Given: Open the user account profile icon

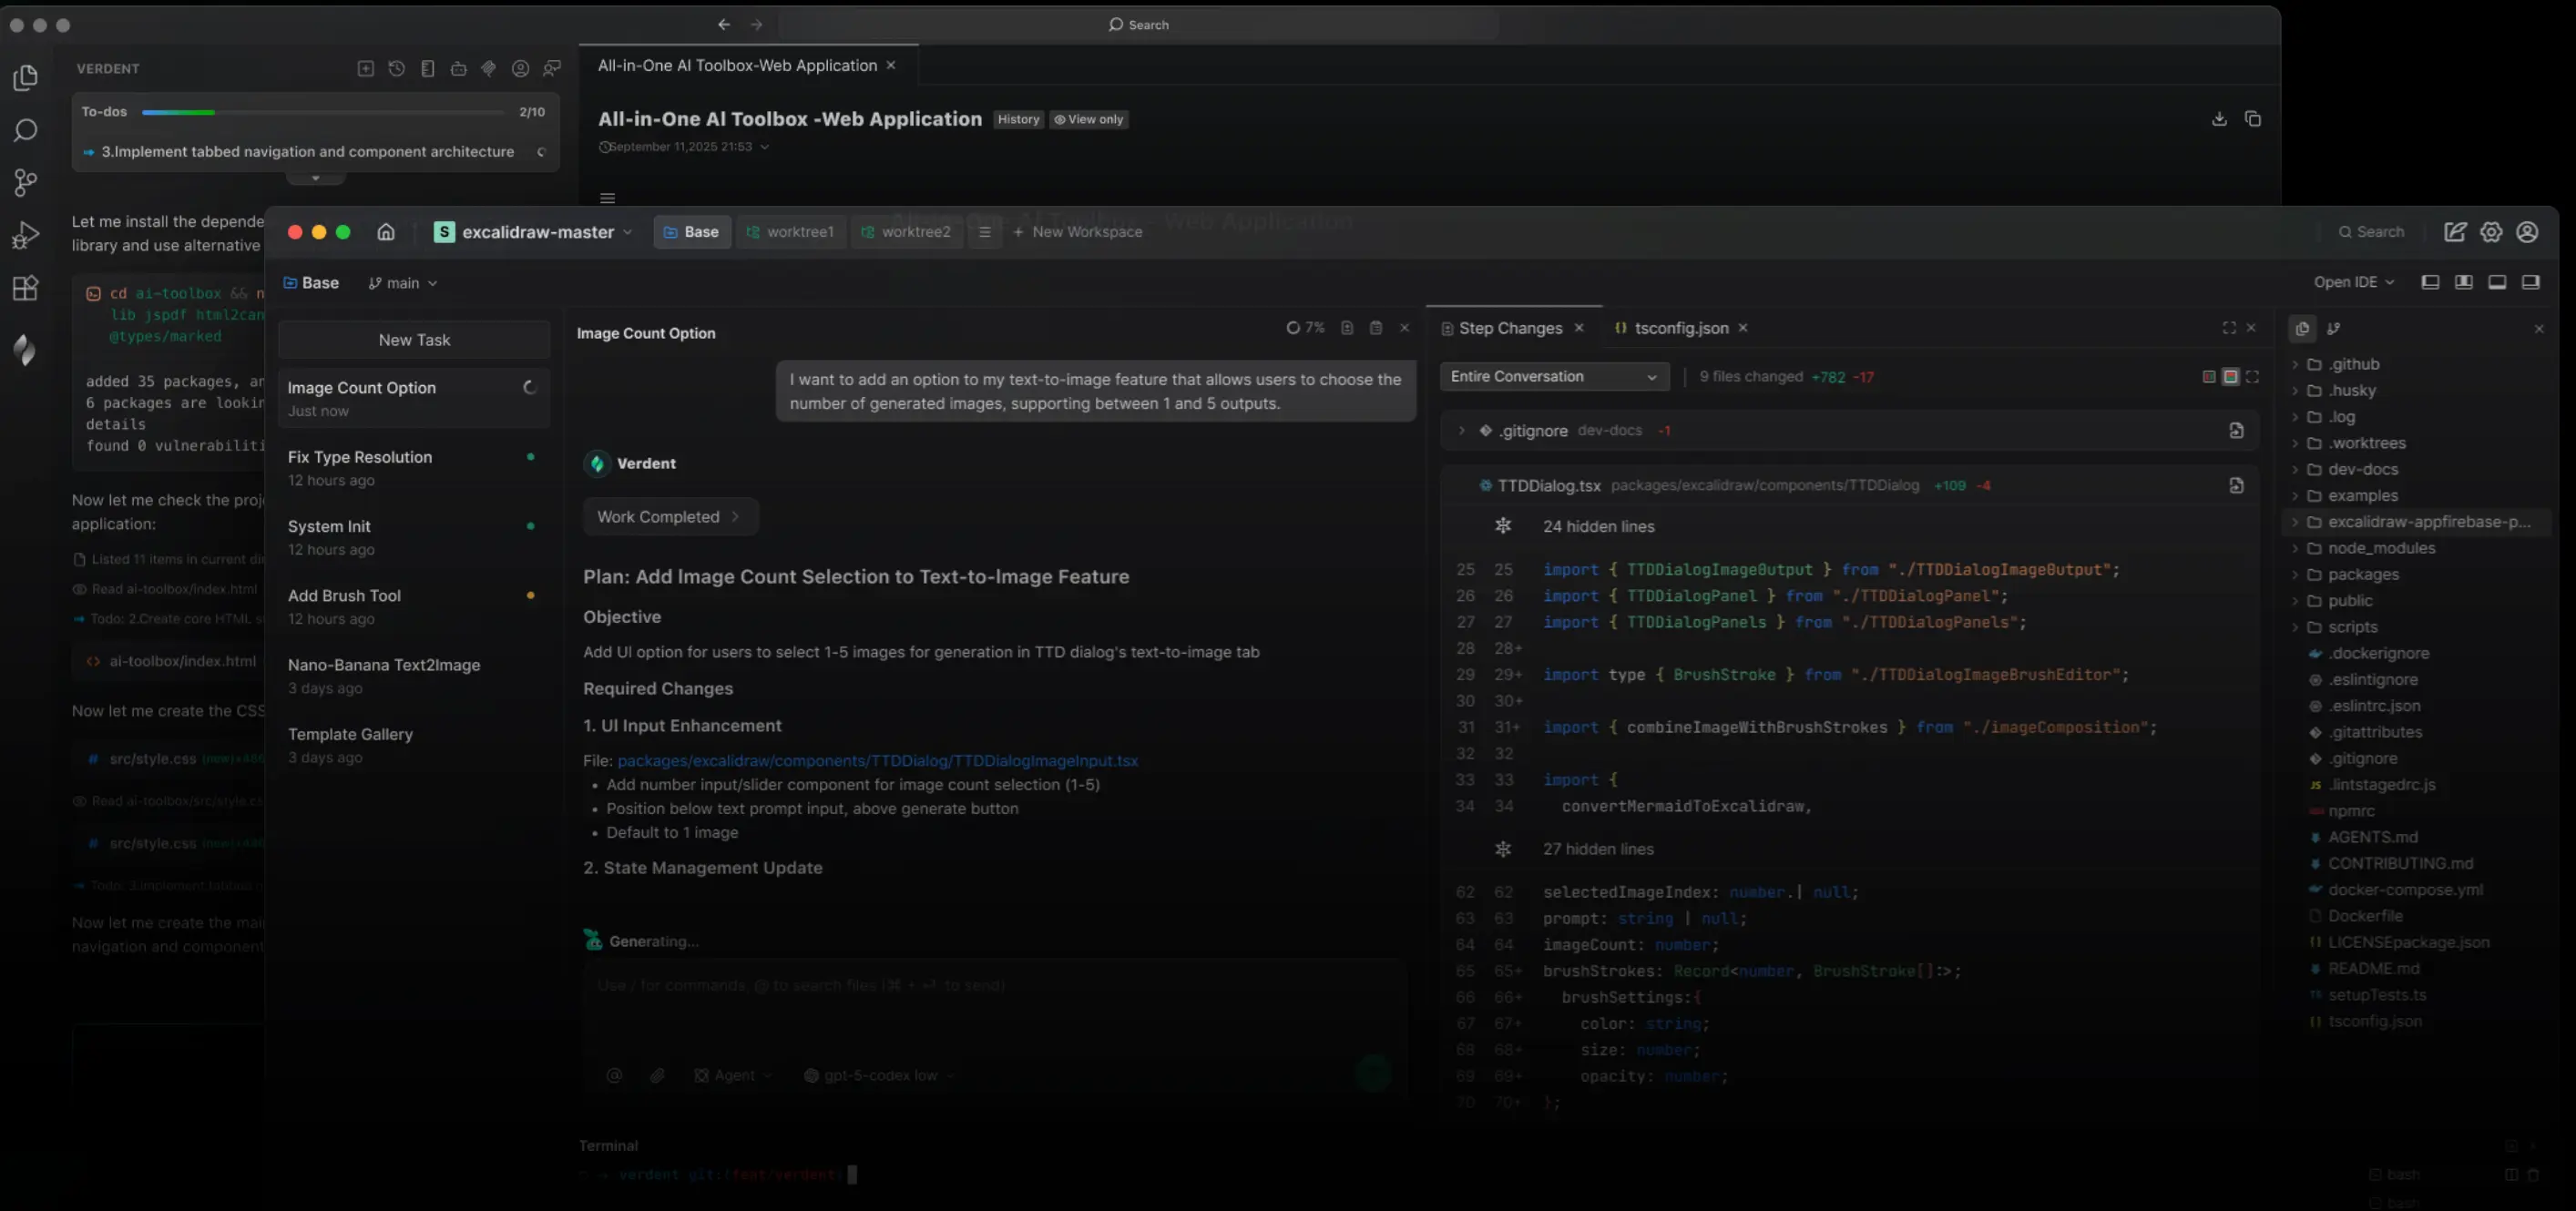Looking at the screenshot, I should click(x=2527, y=232).
